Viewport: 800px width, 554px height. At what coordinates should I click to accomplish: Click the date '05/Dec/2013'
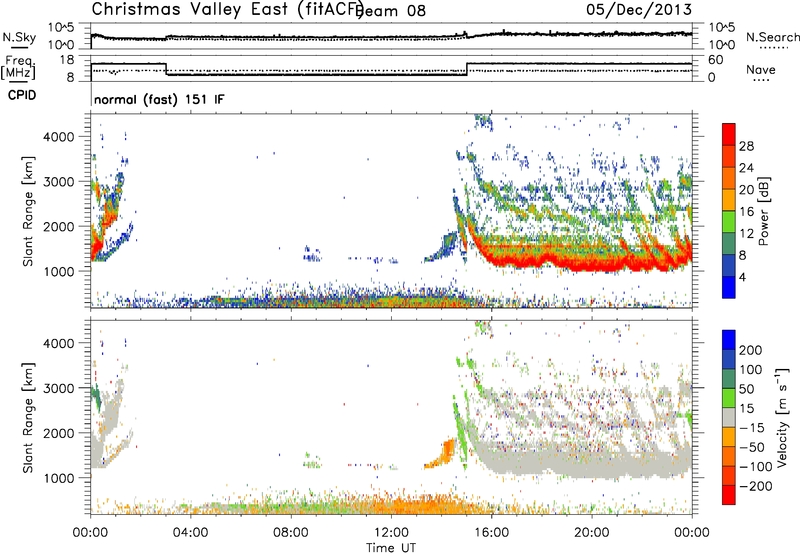click(639, 9)
